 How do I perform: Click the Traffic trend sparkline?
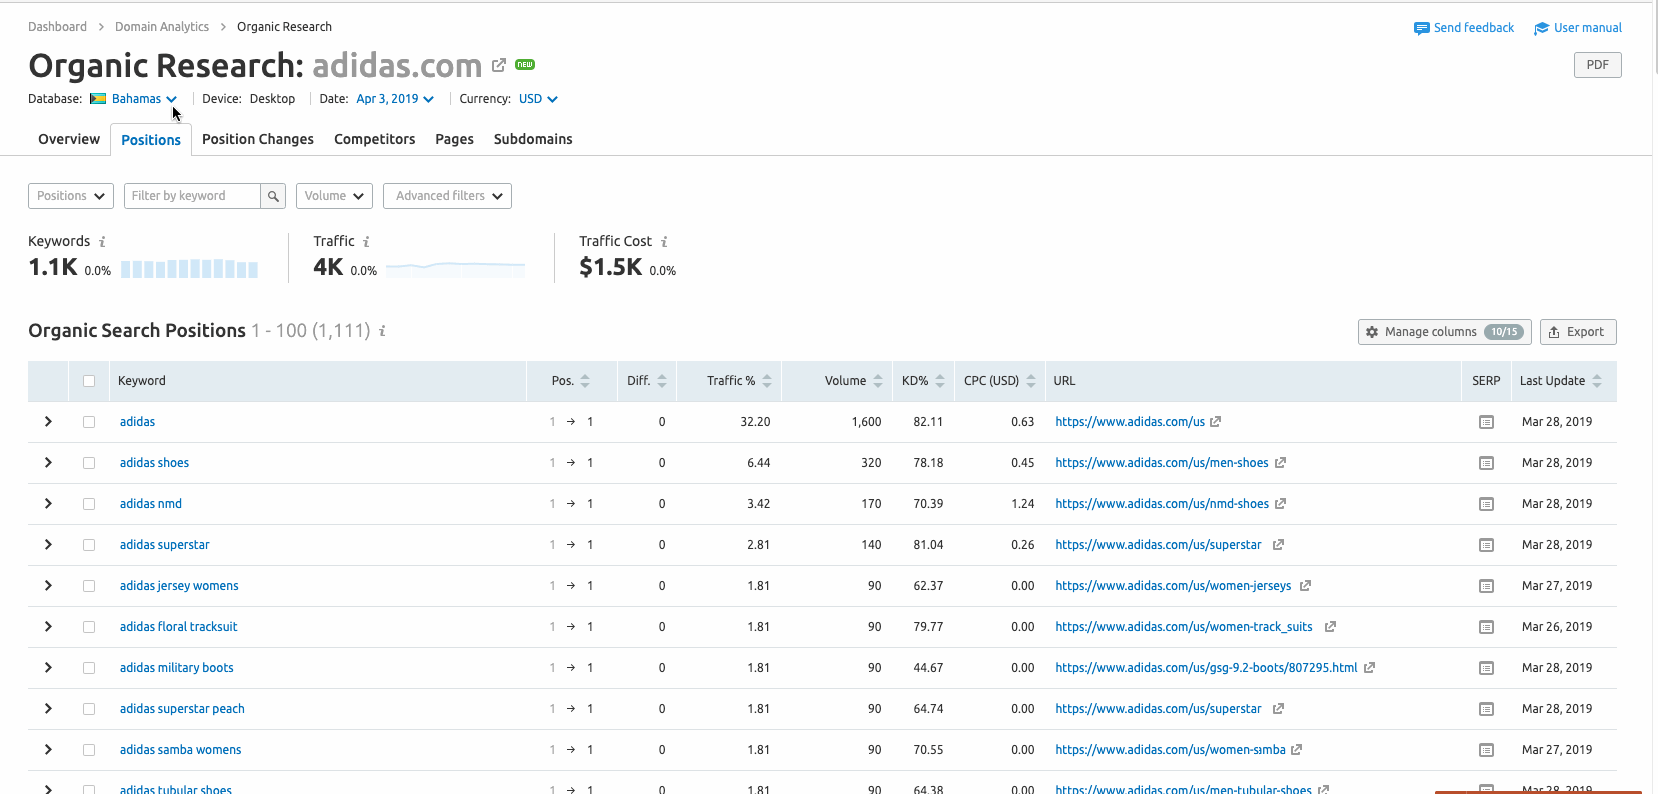tap(455, 268)
